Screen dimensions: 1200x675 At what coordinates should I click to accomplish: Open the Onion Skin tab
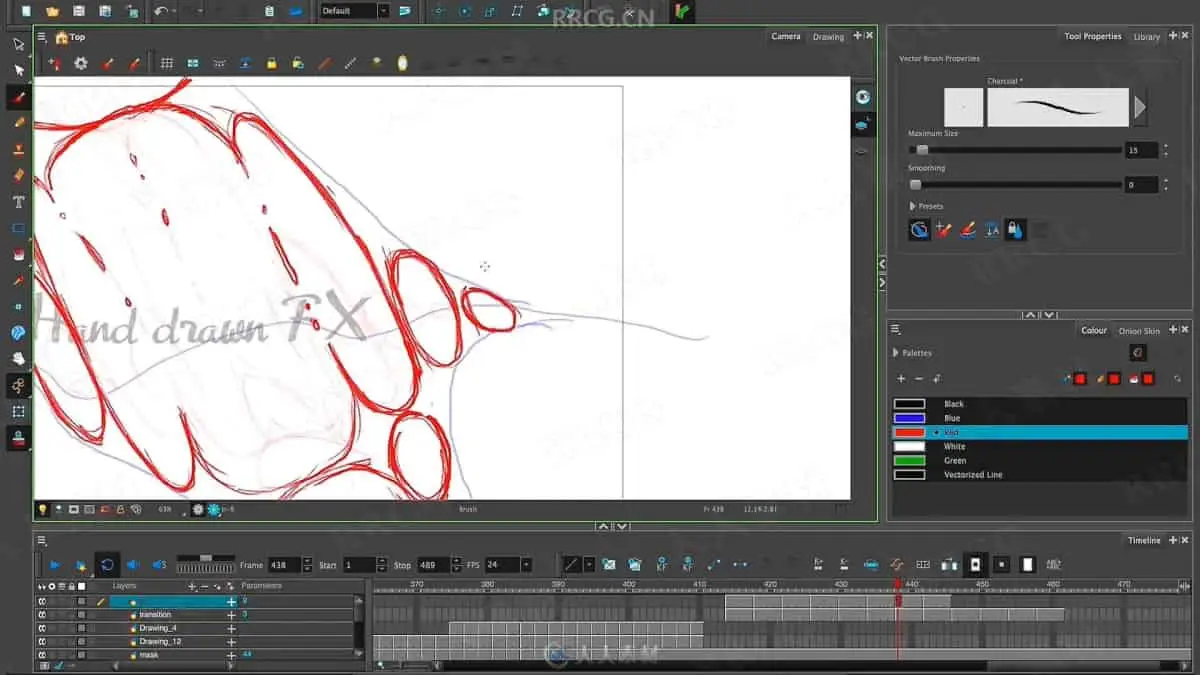coord(1138,331)
